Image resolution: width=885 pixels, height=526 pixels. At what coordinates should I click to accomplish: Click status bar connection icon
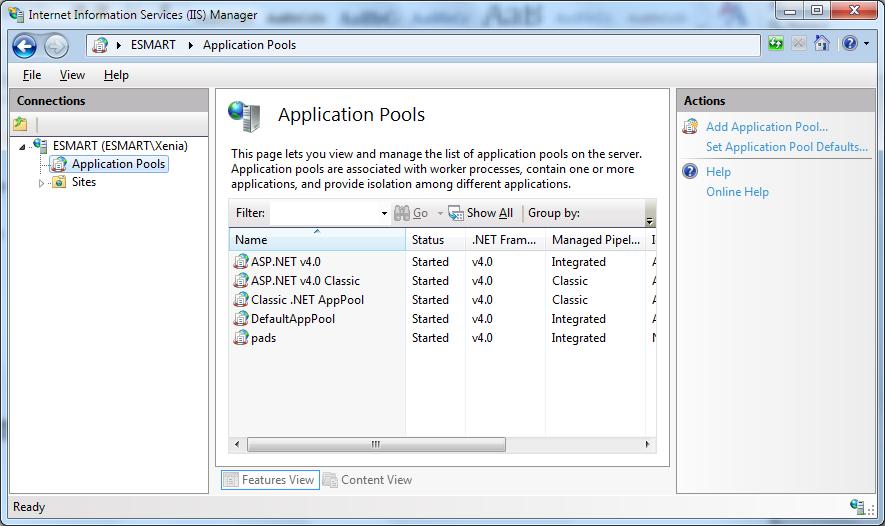click(857, 506)
